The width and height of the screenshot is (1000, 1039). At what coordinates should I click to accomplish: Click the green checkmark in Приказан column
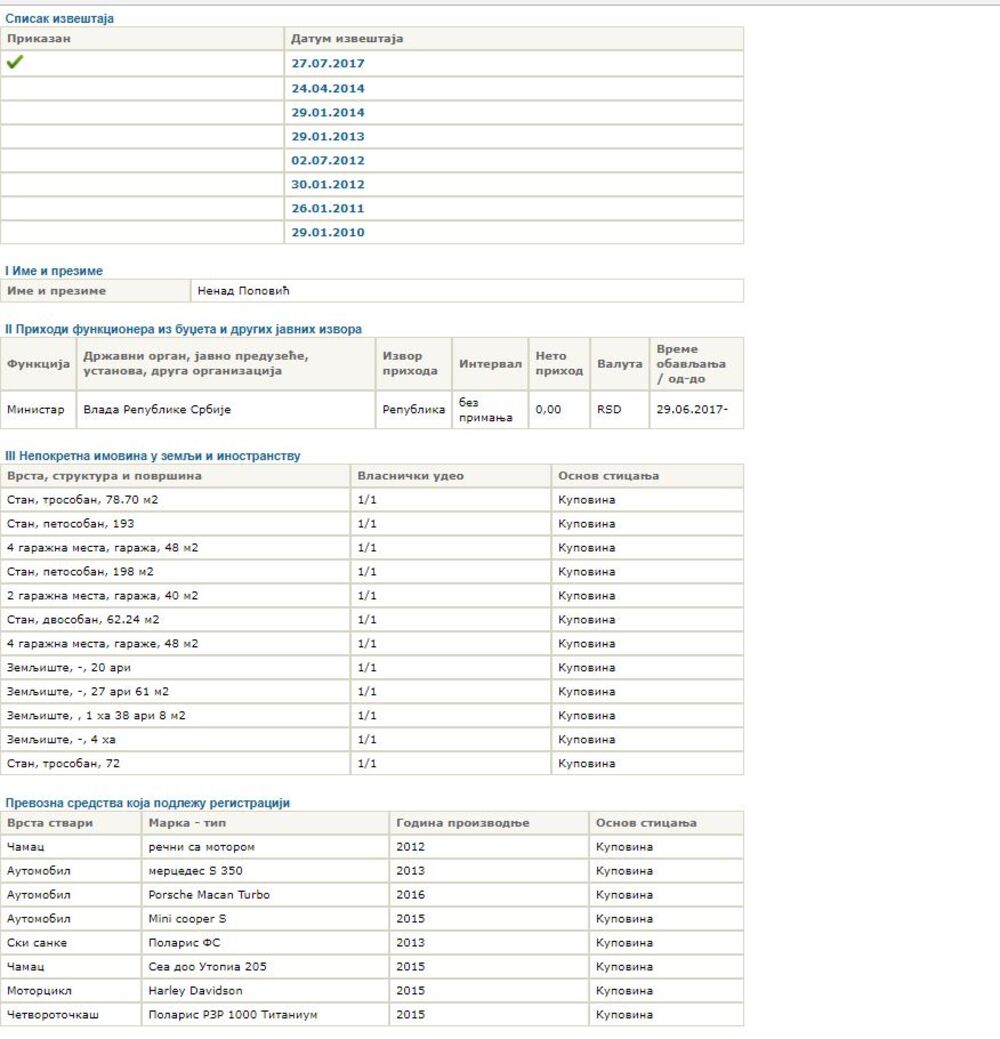(15, 62)
